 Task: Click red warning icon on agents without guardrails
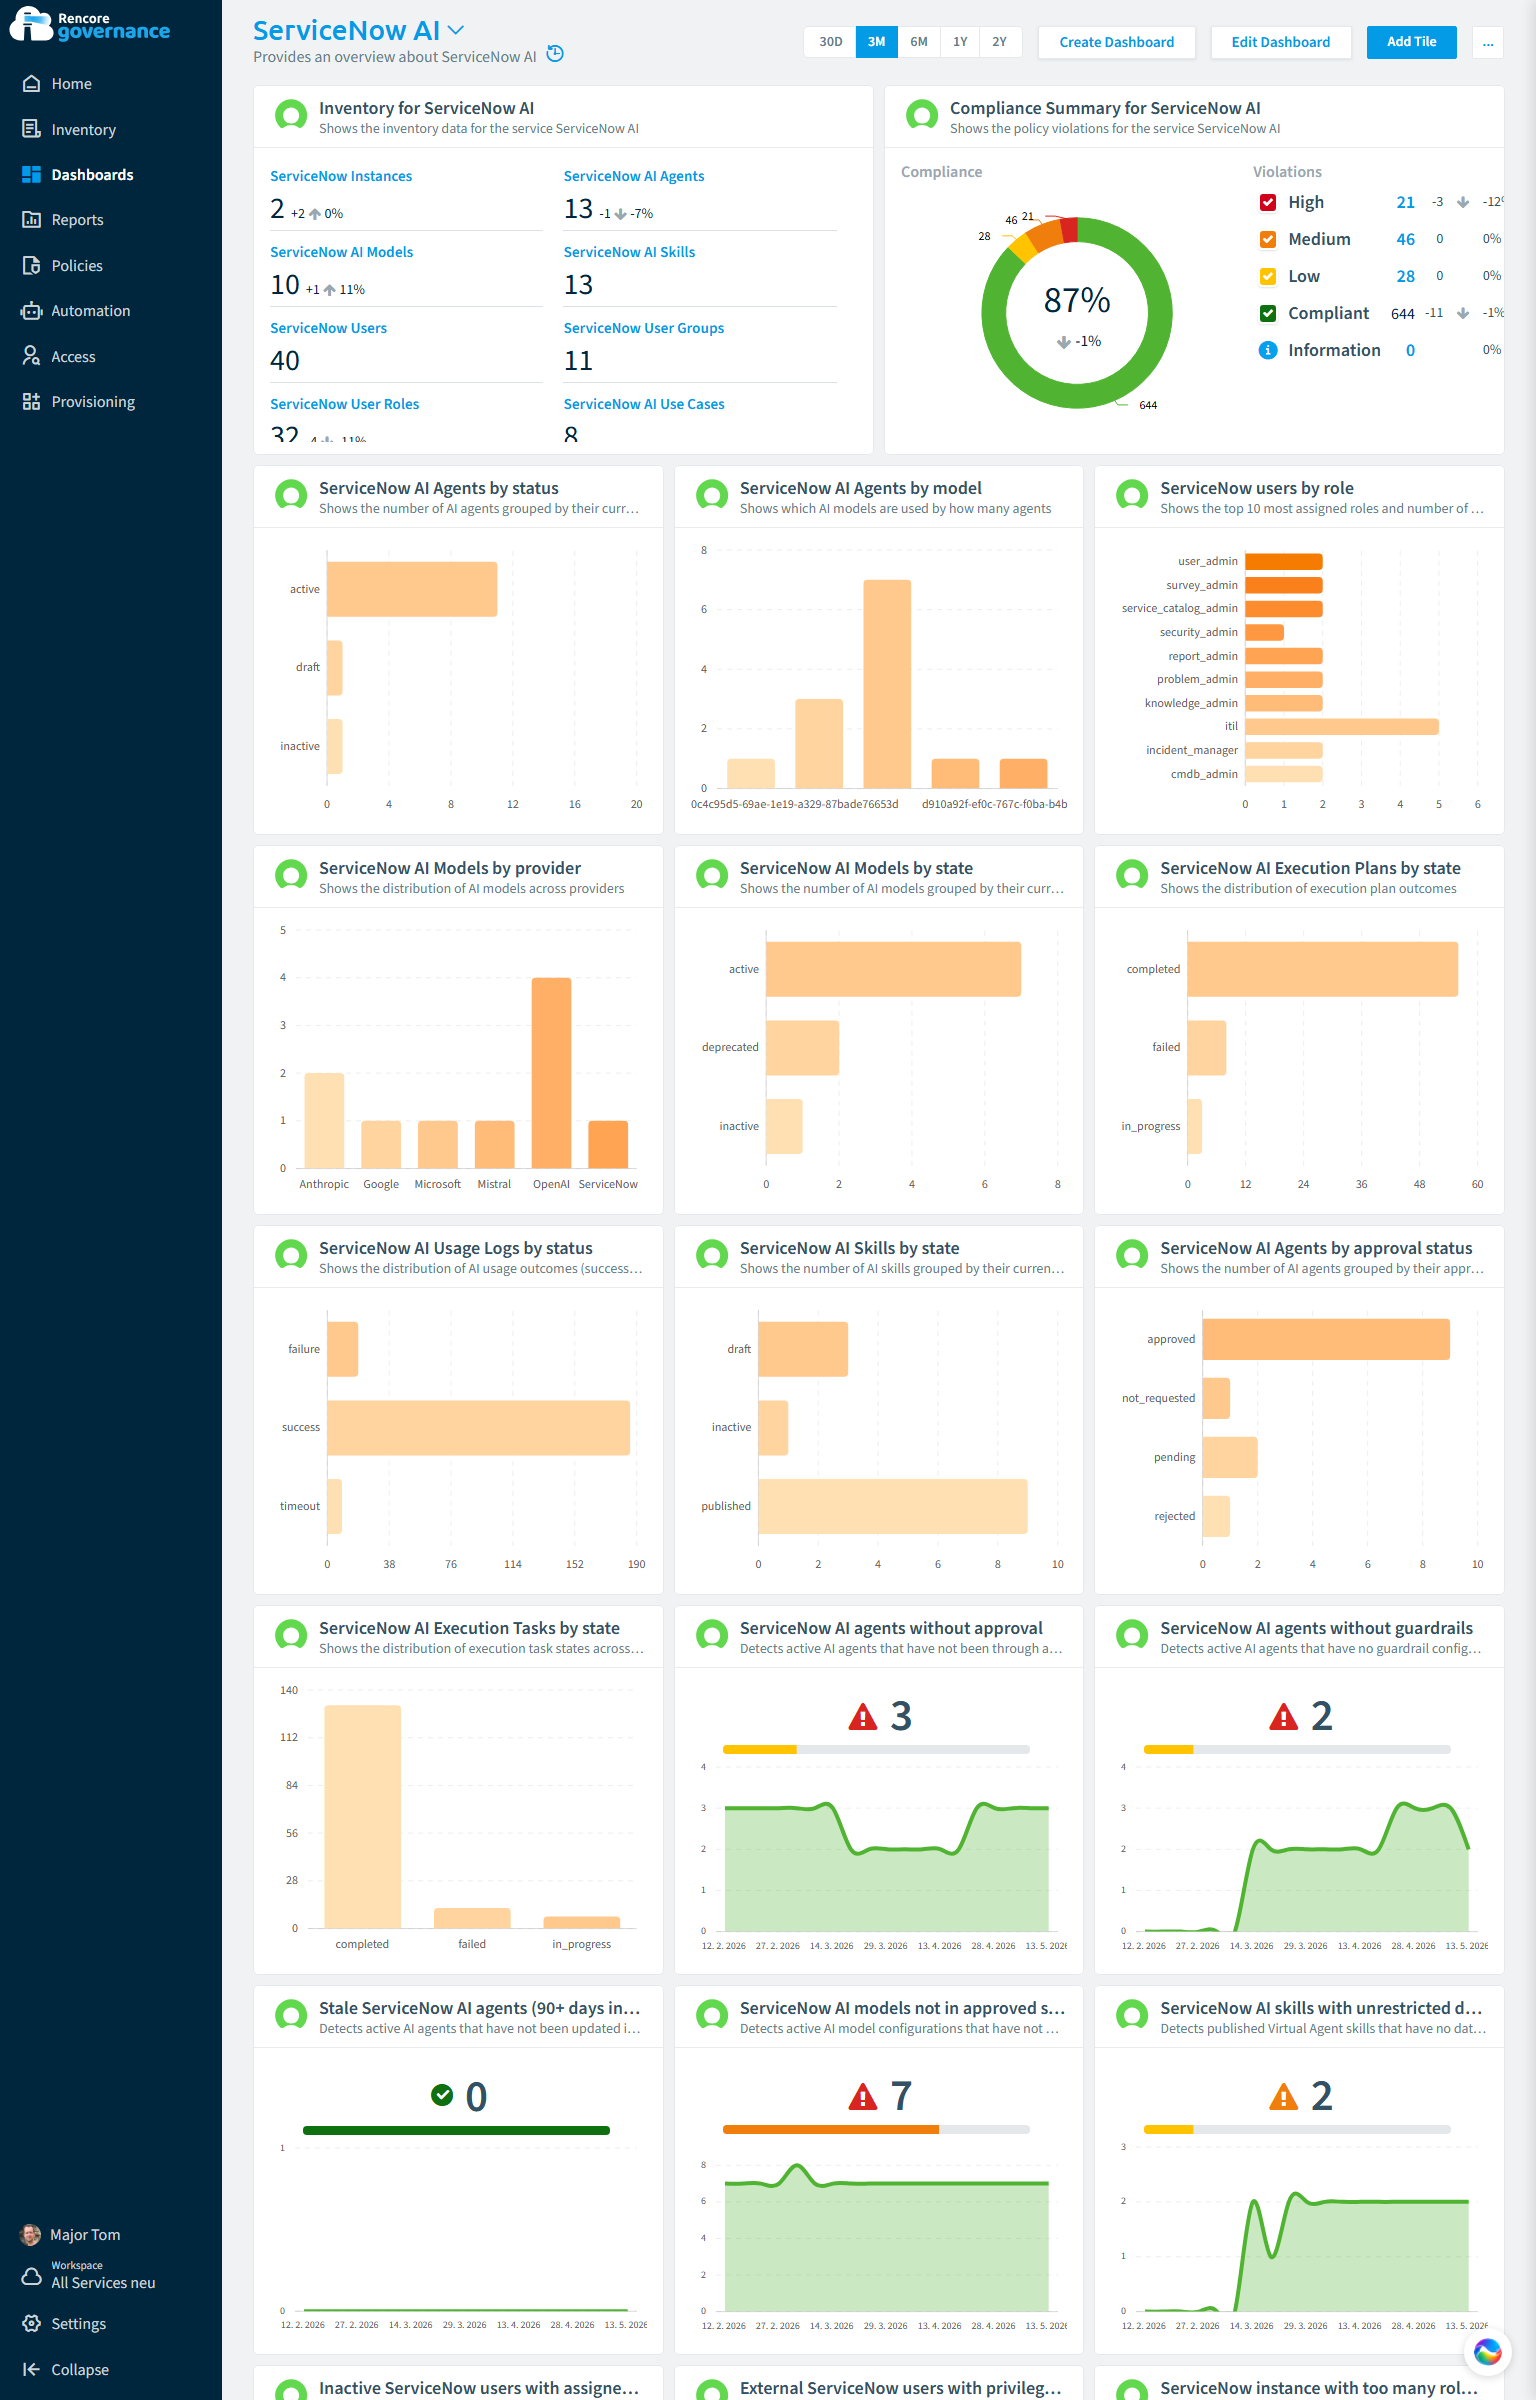(1283, 1717)
